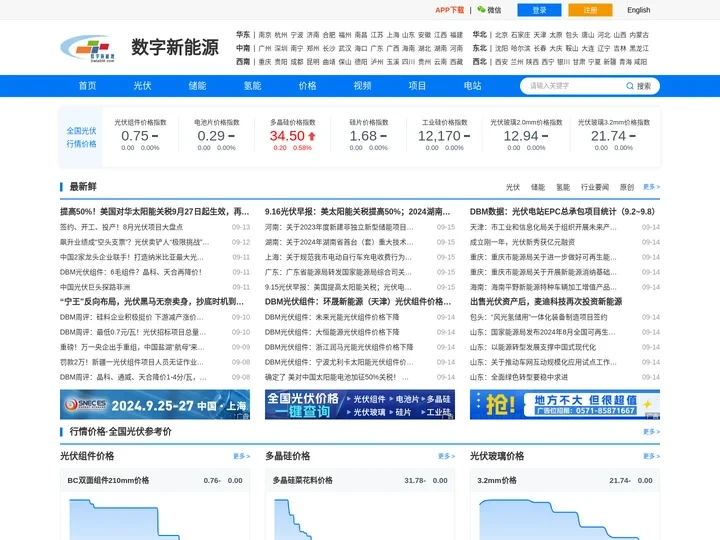The image size is (720, 540).
Task: Open headline 提高50%！美国对华太阳能关税
Action: click(x=155, y=212)
